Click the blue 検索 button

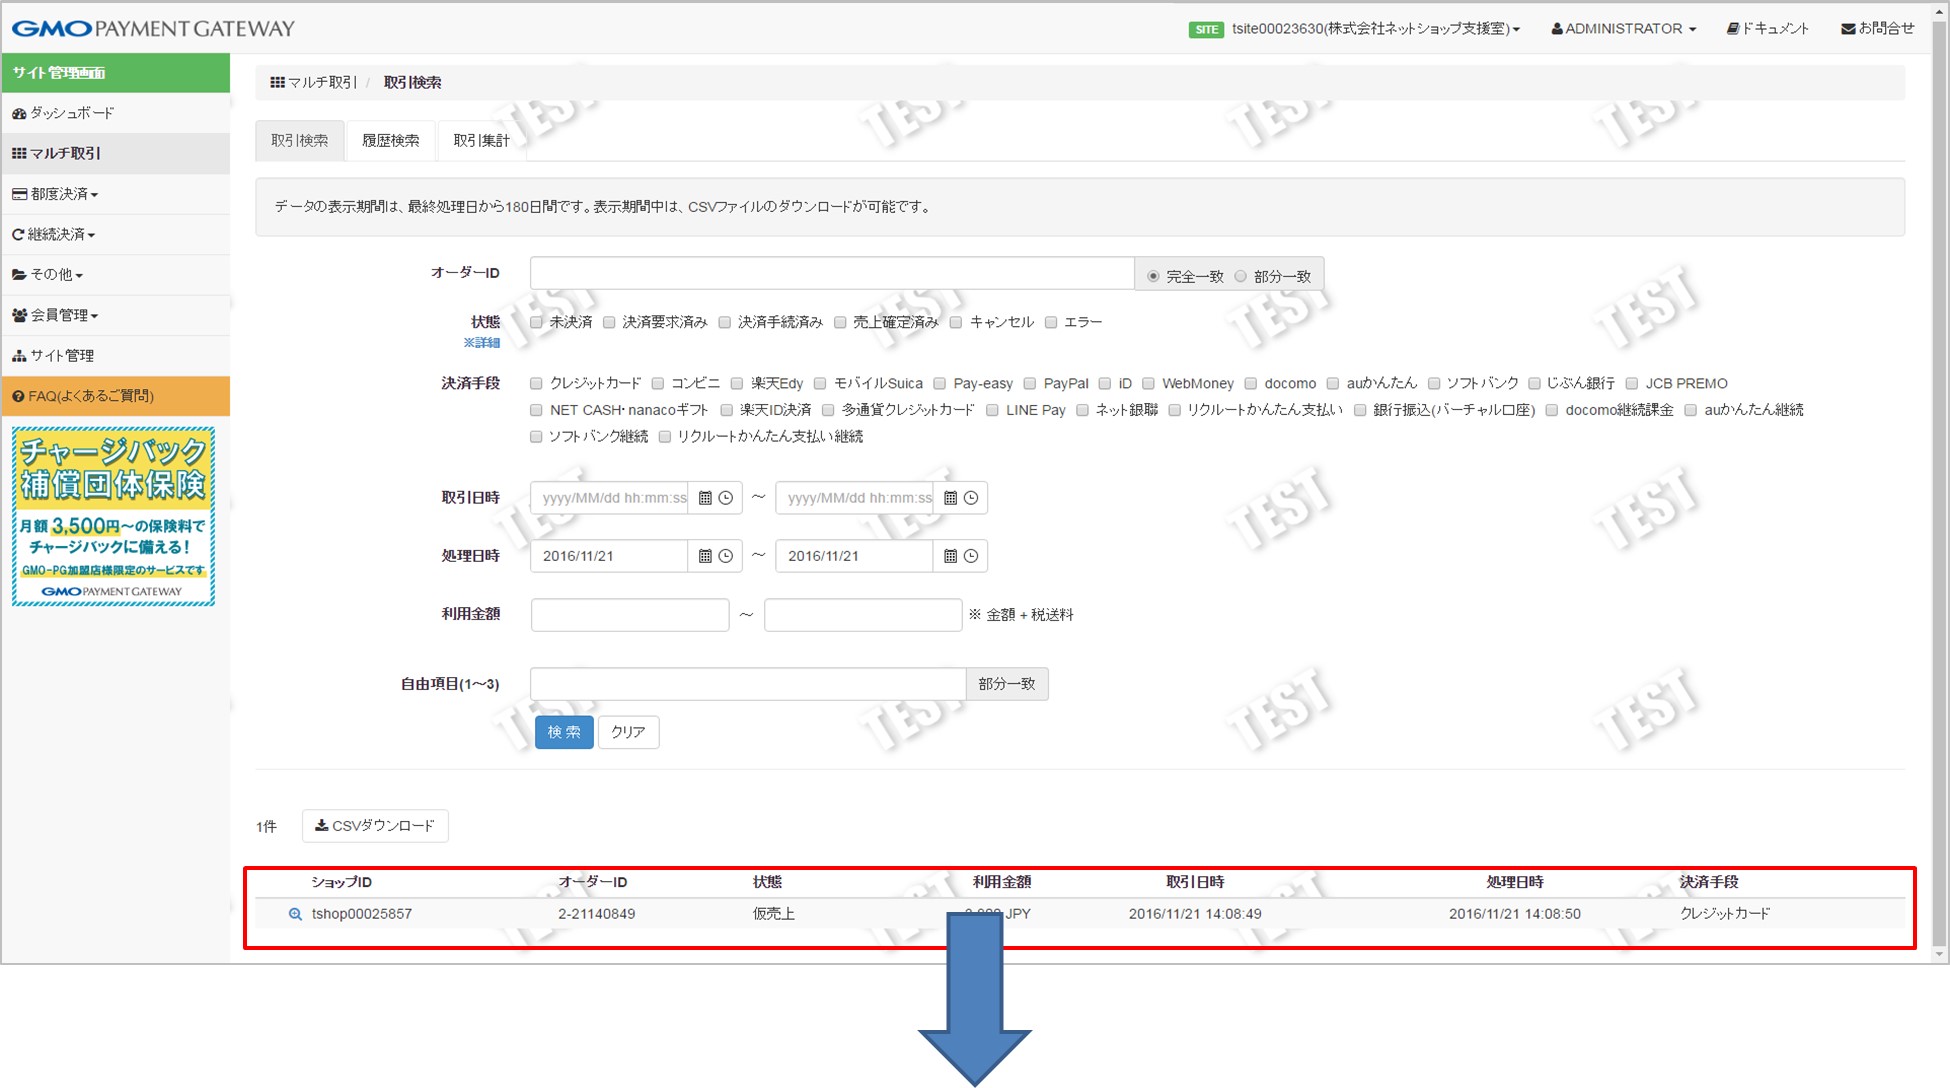tap(564, 732)
